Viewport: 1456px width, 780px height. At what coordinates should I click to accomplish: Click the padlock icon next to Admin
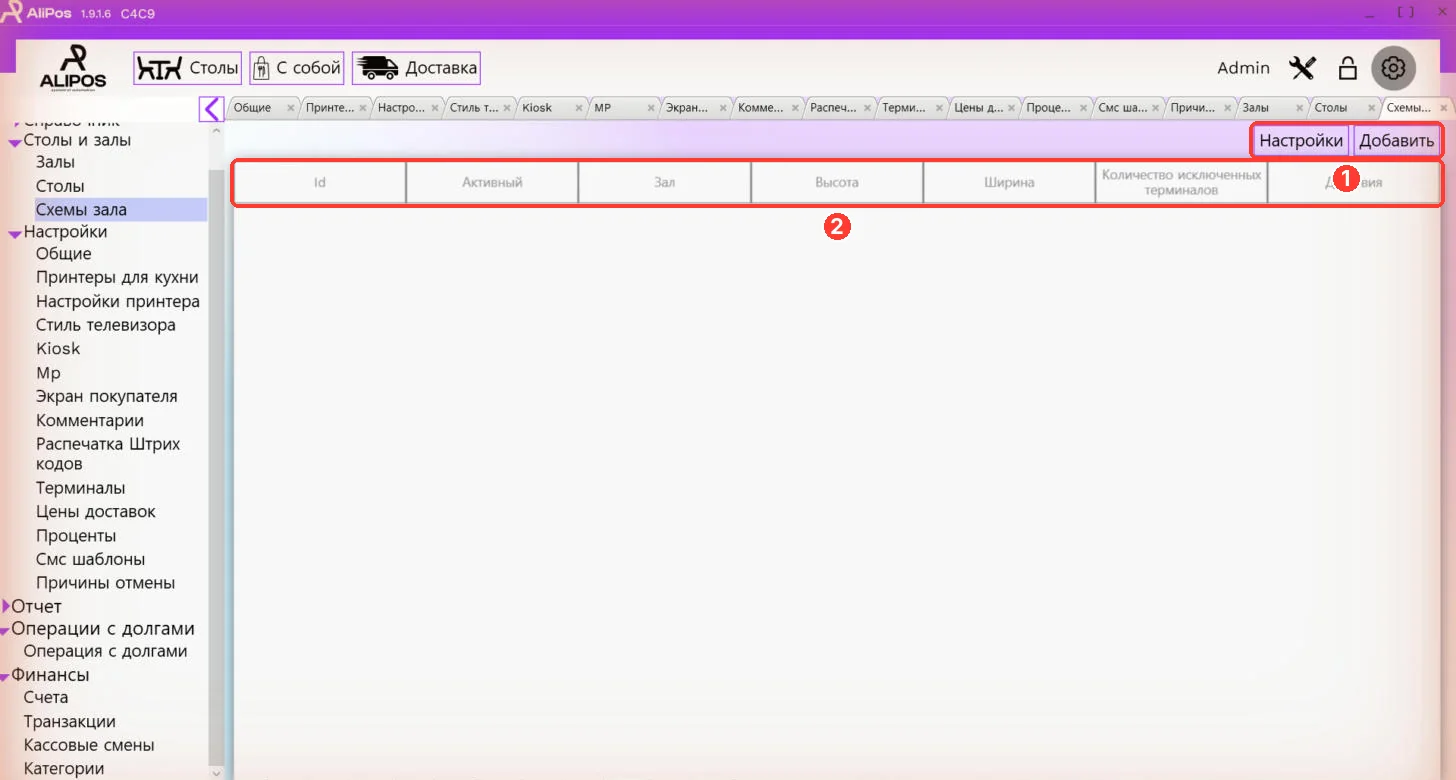point(1348,68)
